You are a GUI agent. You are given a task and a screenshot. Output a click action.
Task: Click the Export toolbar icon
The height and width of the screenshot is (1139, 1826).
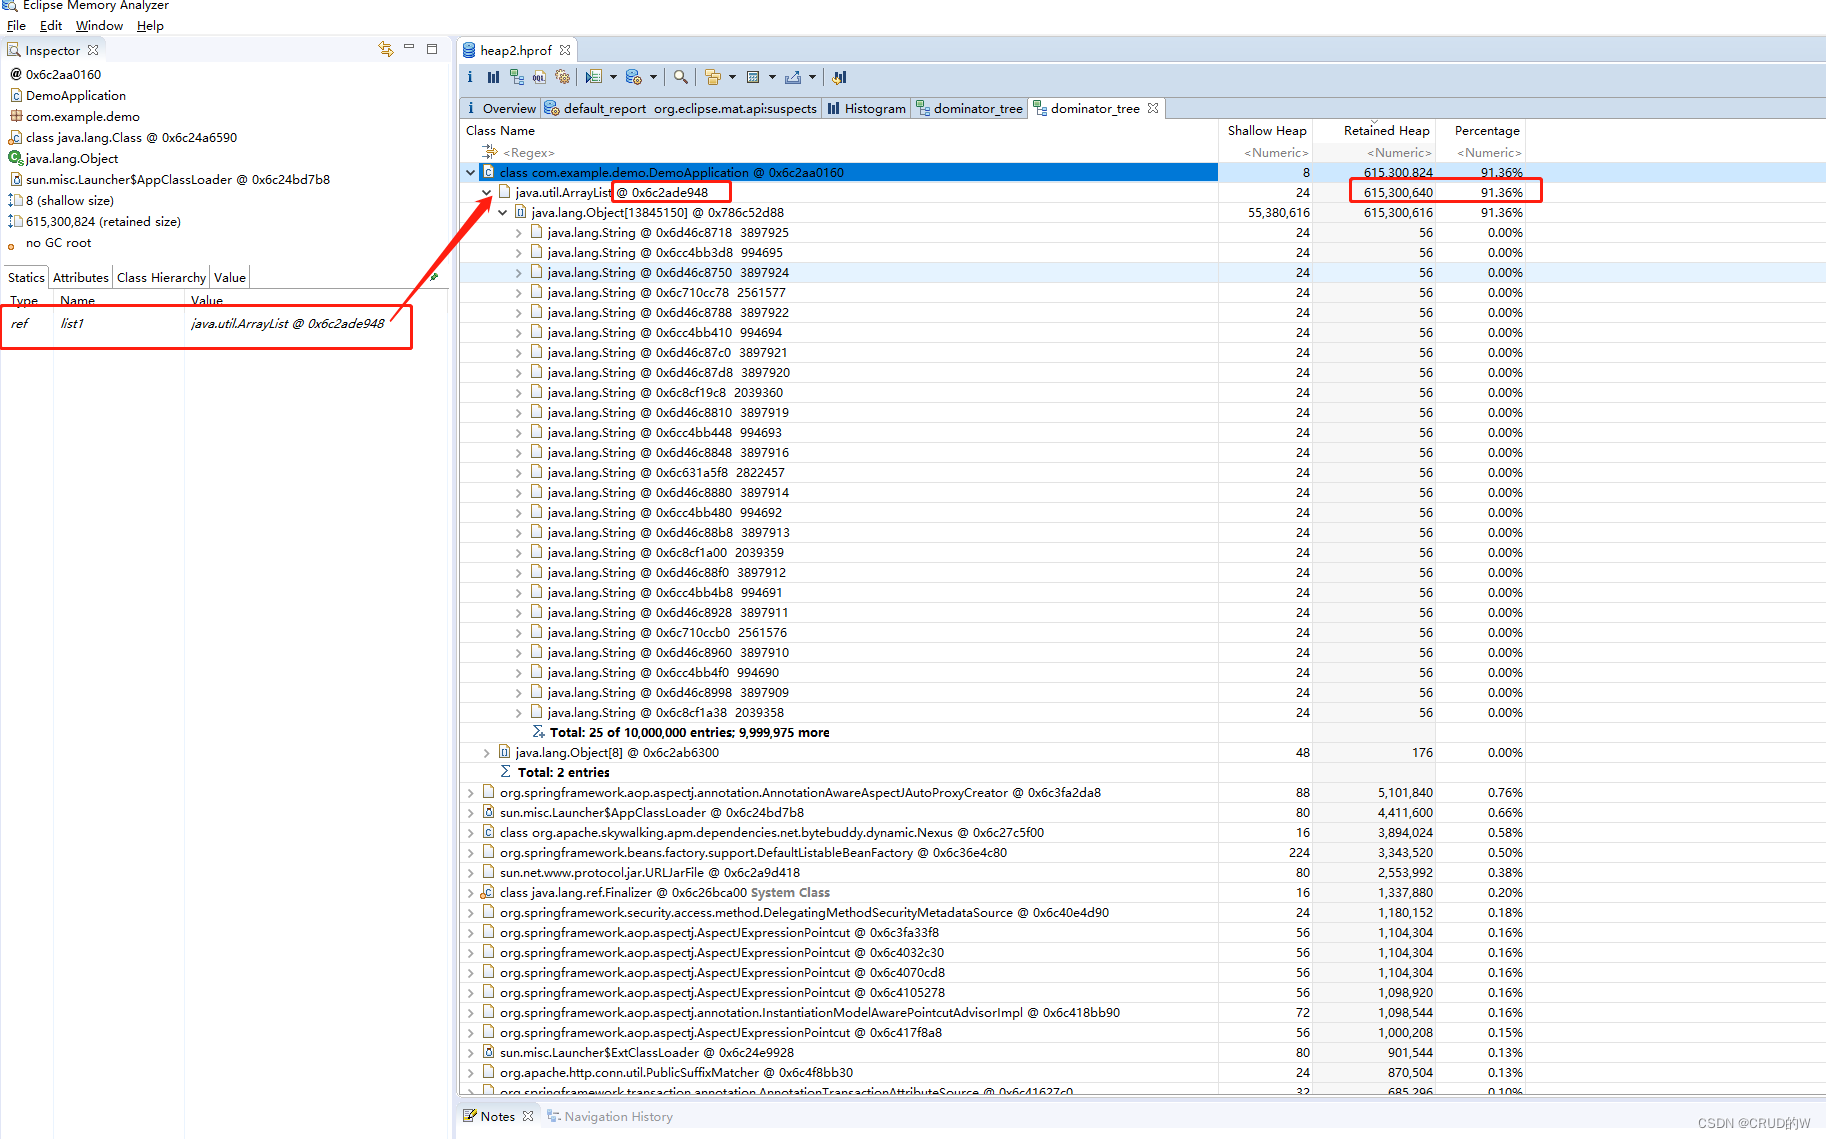(793, 77)
